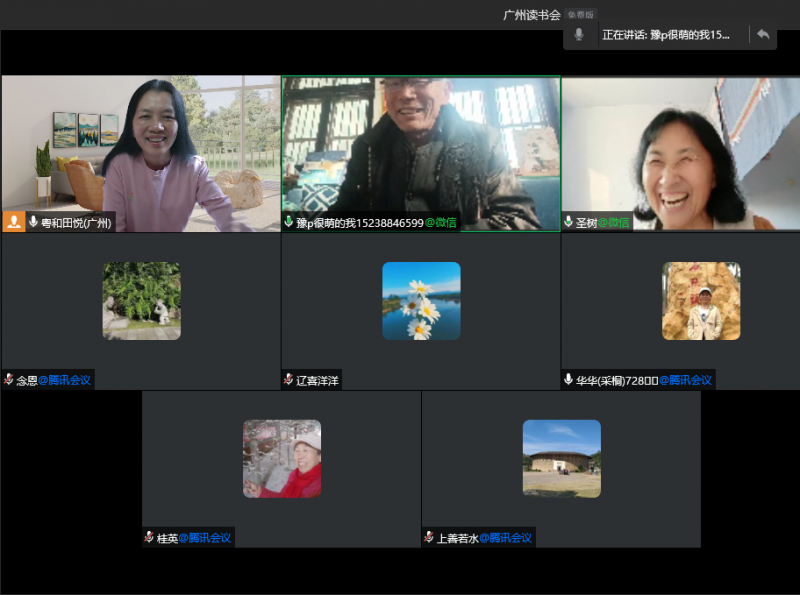Viewport: 800px width, 595px height.
Task: Click the daisy flower avatar of 辽喜洋洋
Action: [x=421, y=301]
